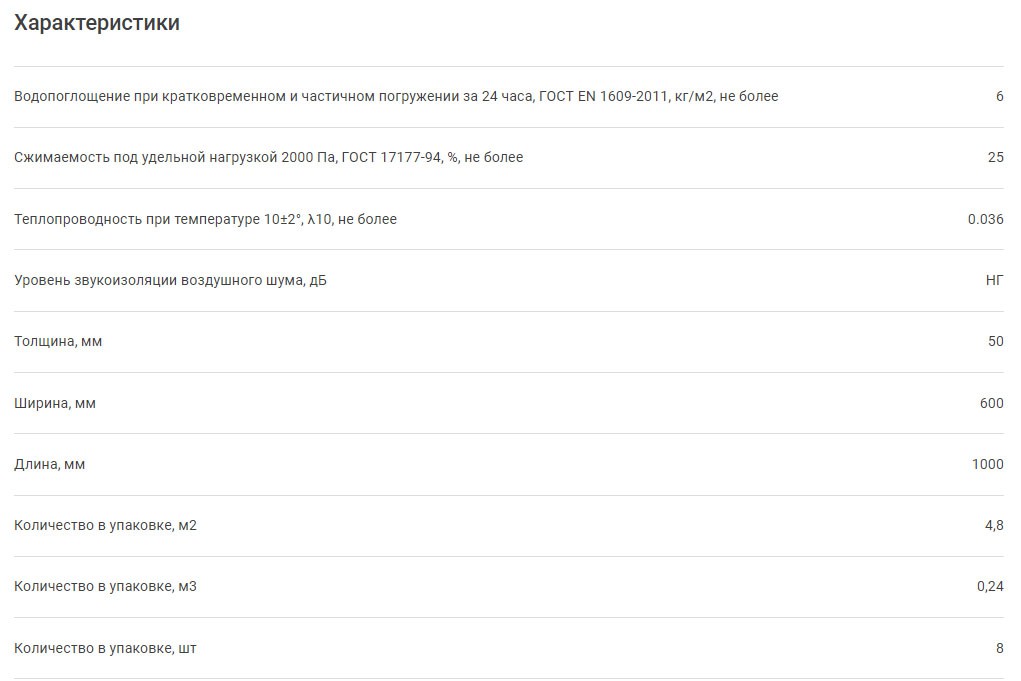This screenshot has height=681, width=1021.
Task: Select the Длина, мм label
Action: pyautogui.click(x=50, y=465)
